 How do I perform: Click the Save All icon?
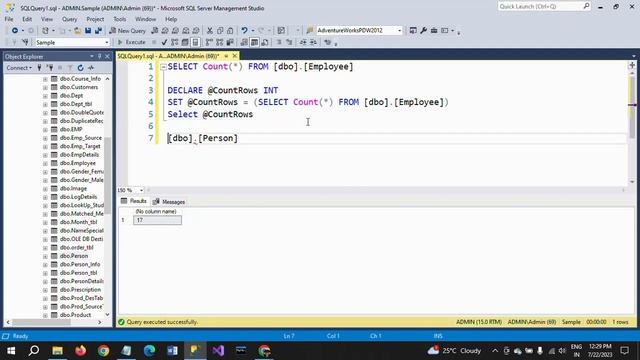coord(98,31)
